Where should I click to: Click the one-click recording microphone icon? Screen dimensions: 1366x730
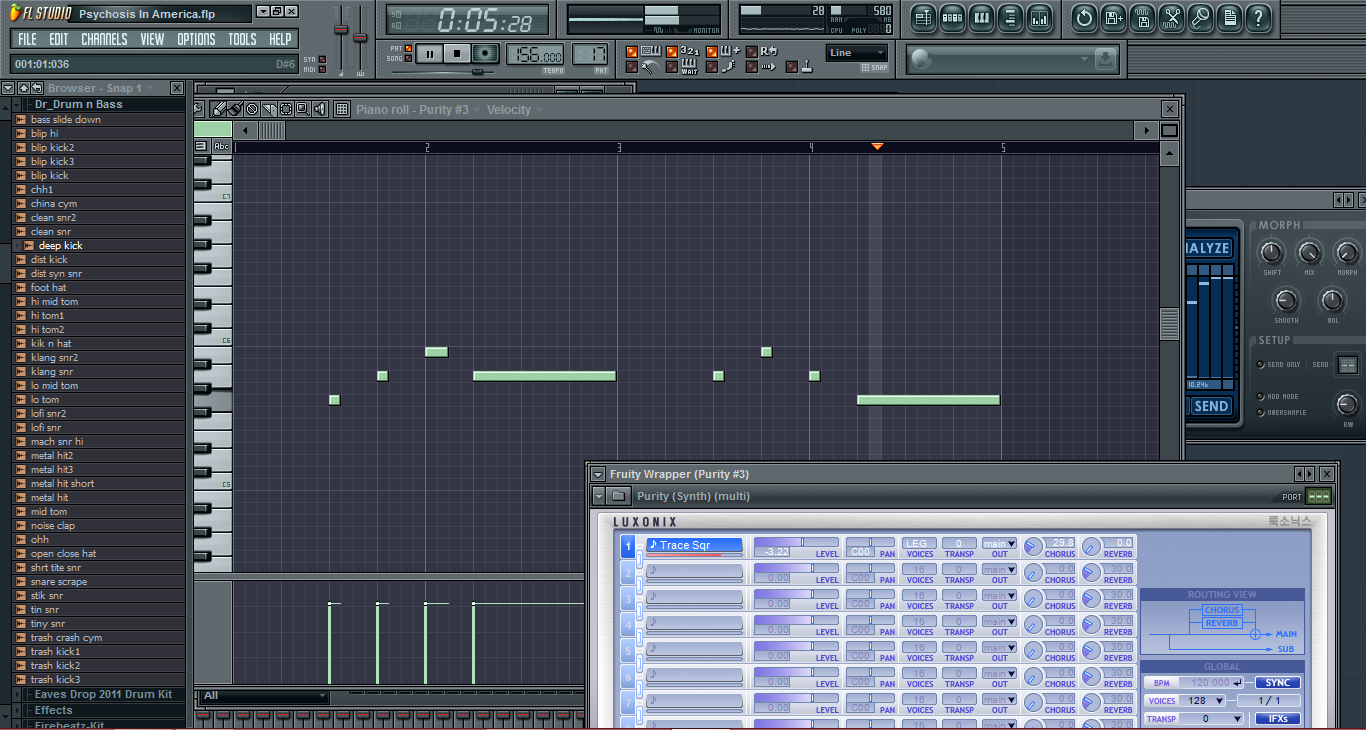click(1200, 18)
